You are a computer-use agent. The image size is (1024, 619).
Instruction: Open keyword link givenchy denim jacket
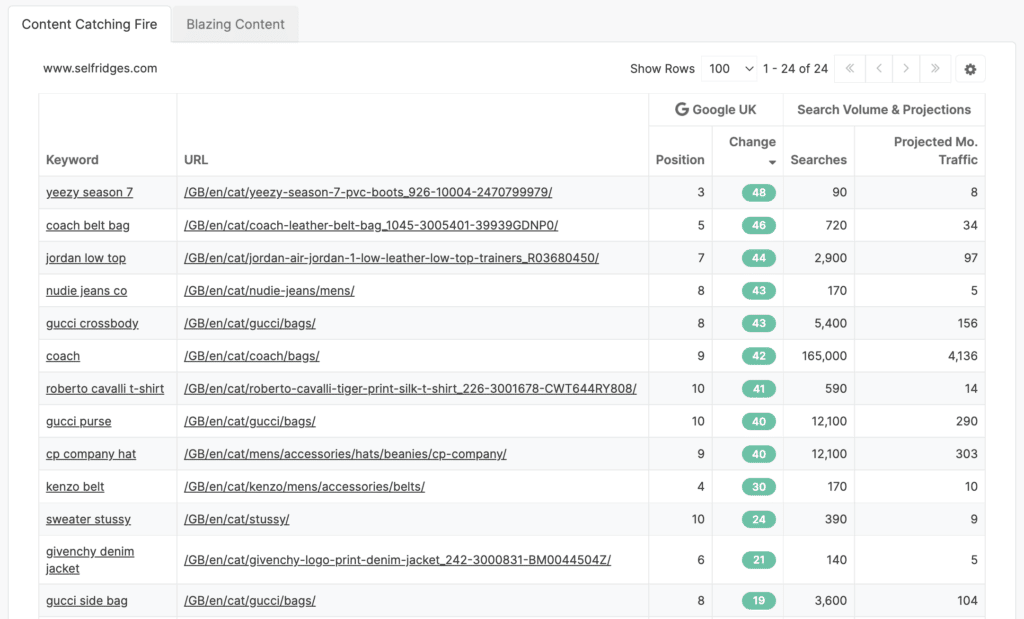[x=89, y=560]
